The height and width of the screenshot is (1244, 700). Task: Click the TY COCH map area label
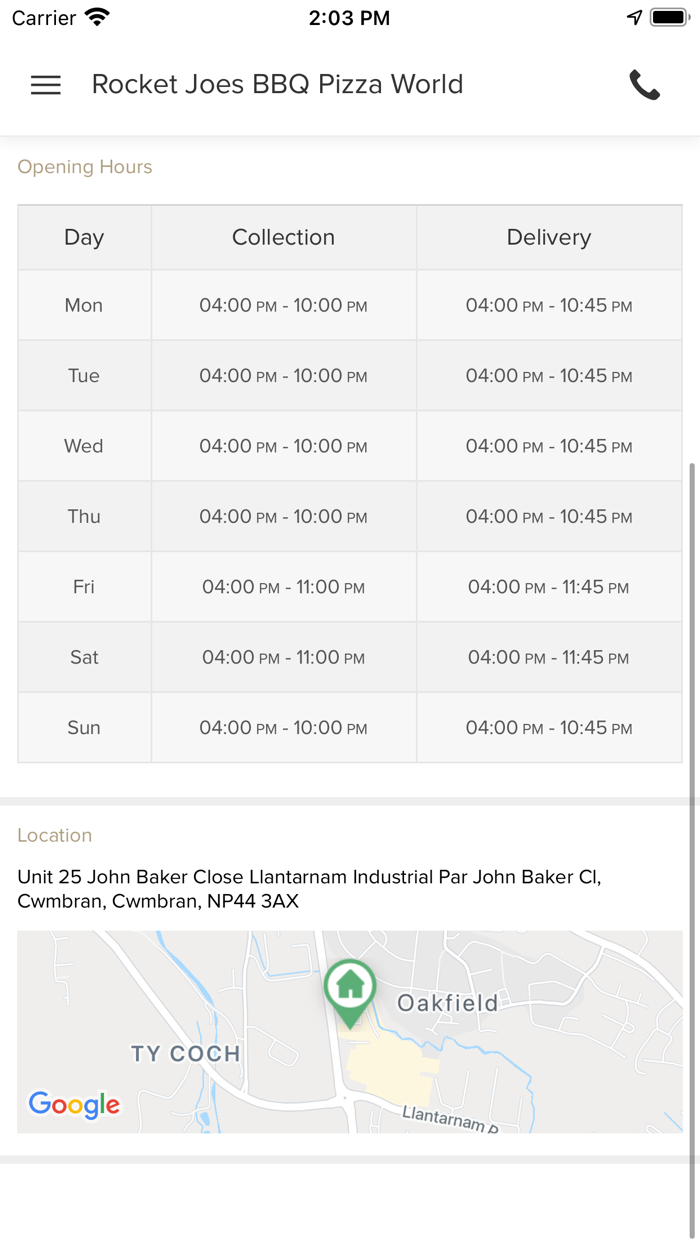tap(186, 1053)
